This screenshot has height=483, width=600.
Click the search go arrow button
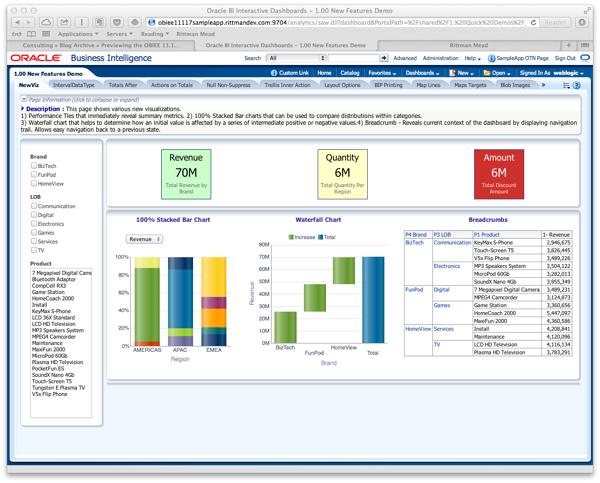(x=383, y=58)
